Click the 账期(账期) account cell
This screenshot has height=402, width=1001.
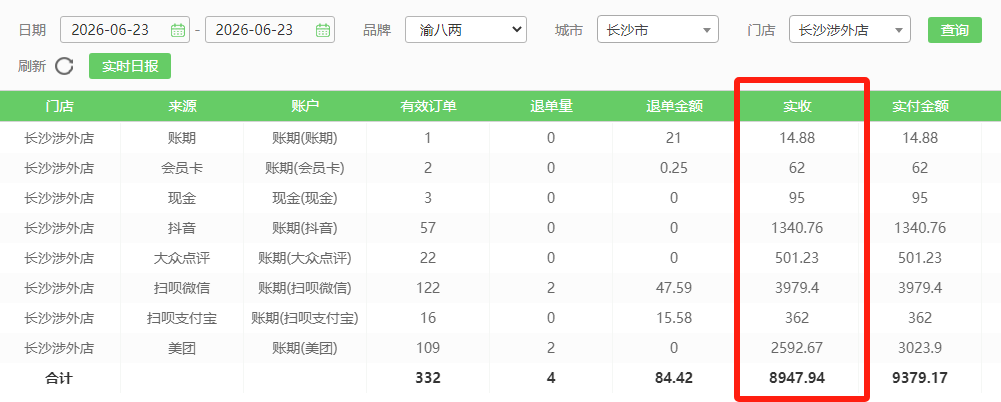click(305, 138)
